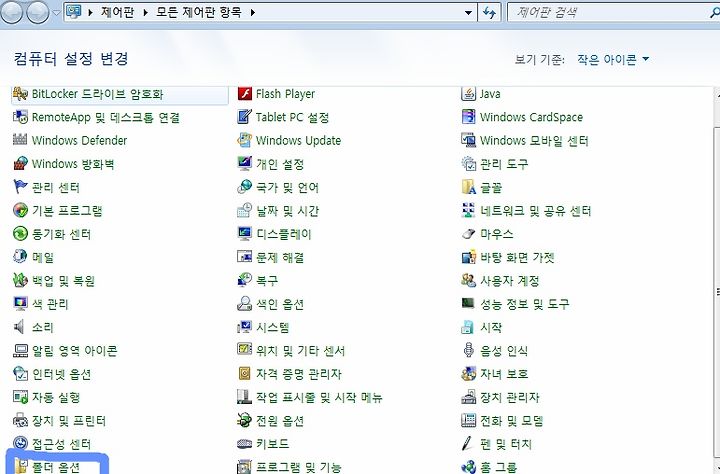Screen dimensions: 720x474
Task: Open the recent pages dropdown beside the Forward button
Action: tap(56, 13)
